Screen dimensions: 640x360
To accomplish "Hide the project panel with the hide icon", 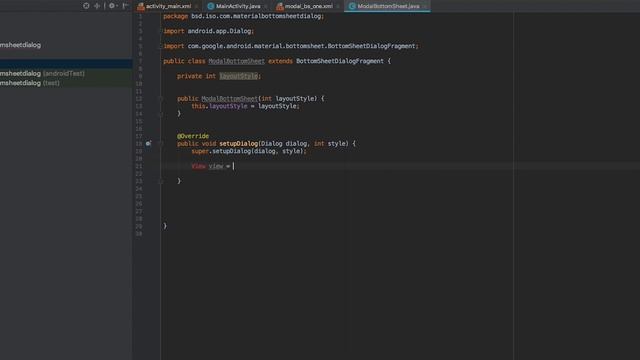I will [125, 6].
